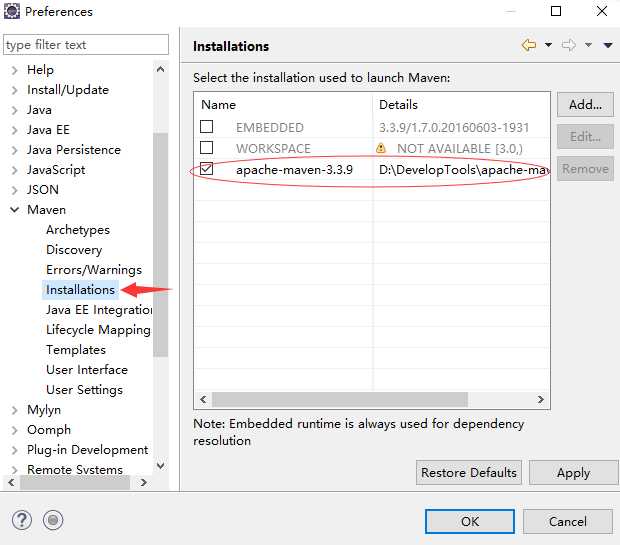Open the preferences view menu triangle
This screenshot has height=545, width=620.
[x=608, y=45]
